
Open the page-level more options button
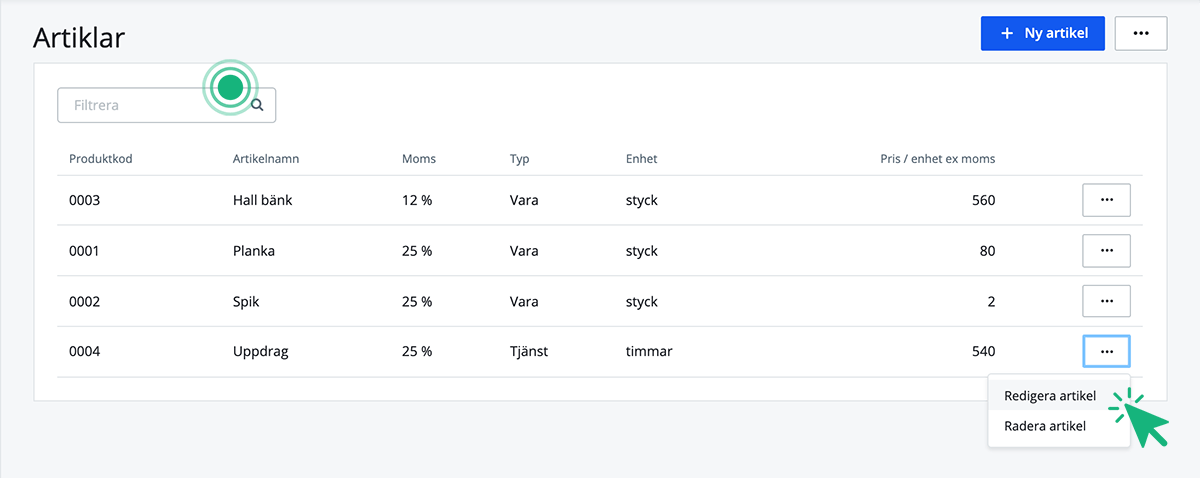(1140, 33)
